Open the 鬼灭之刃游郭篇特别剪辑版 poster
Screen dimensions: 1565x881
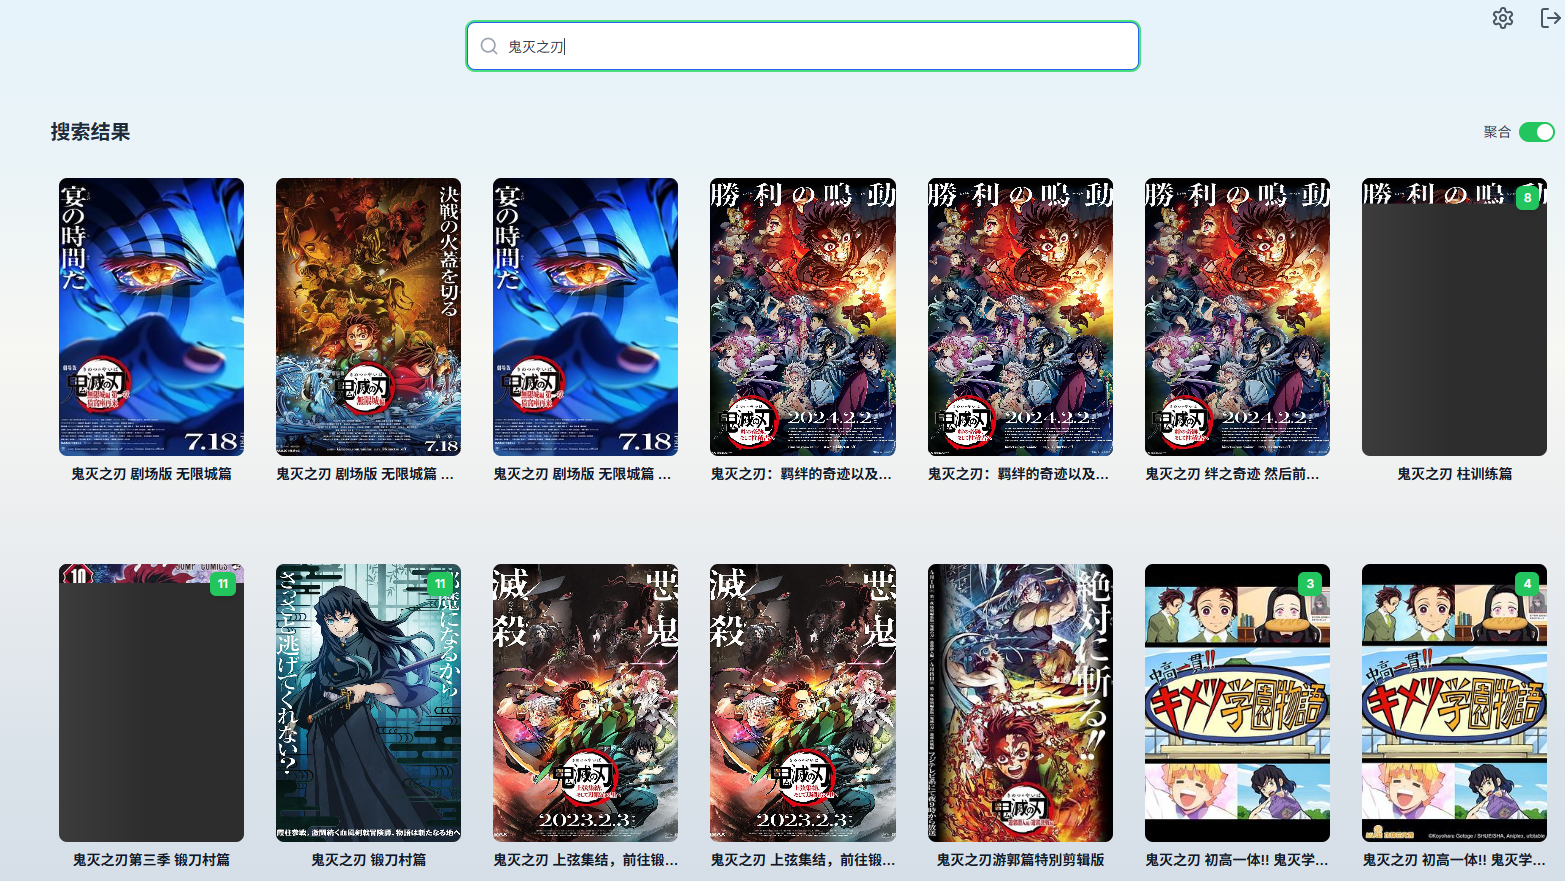pyautogui.click(x=1020, y=703)
